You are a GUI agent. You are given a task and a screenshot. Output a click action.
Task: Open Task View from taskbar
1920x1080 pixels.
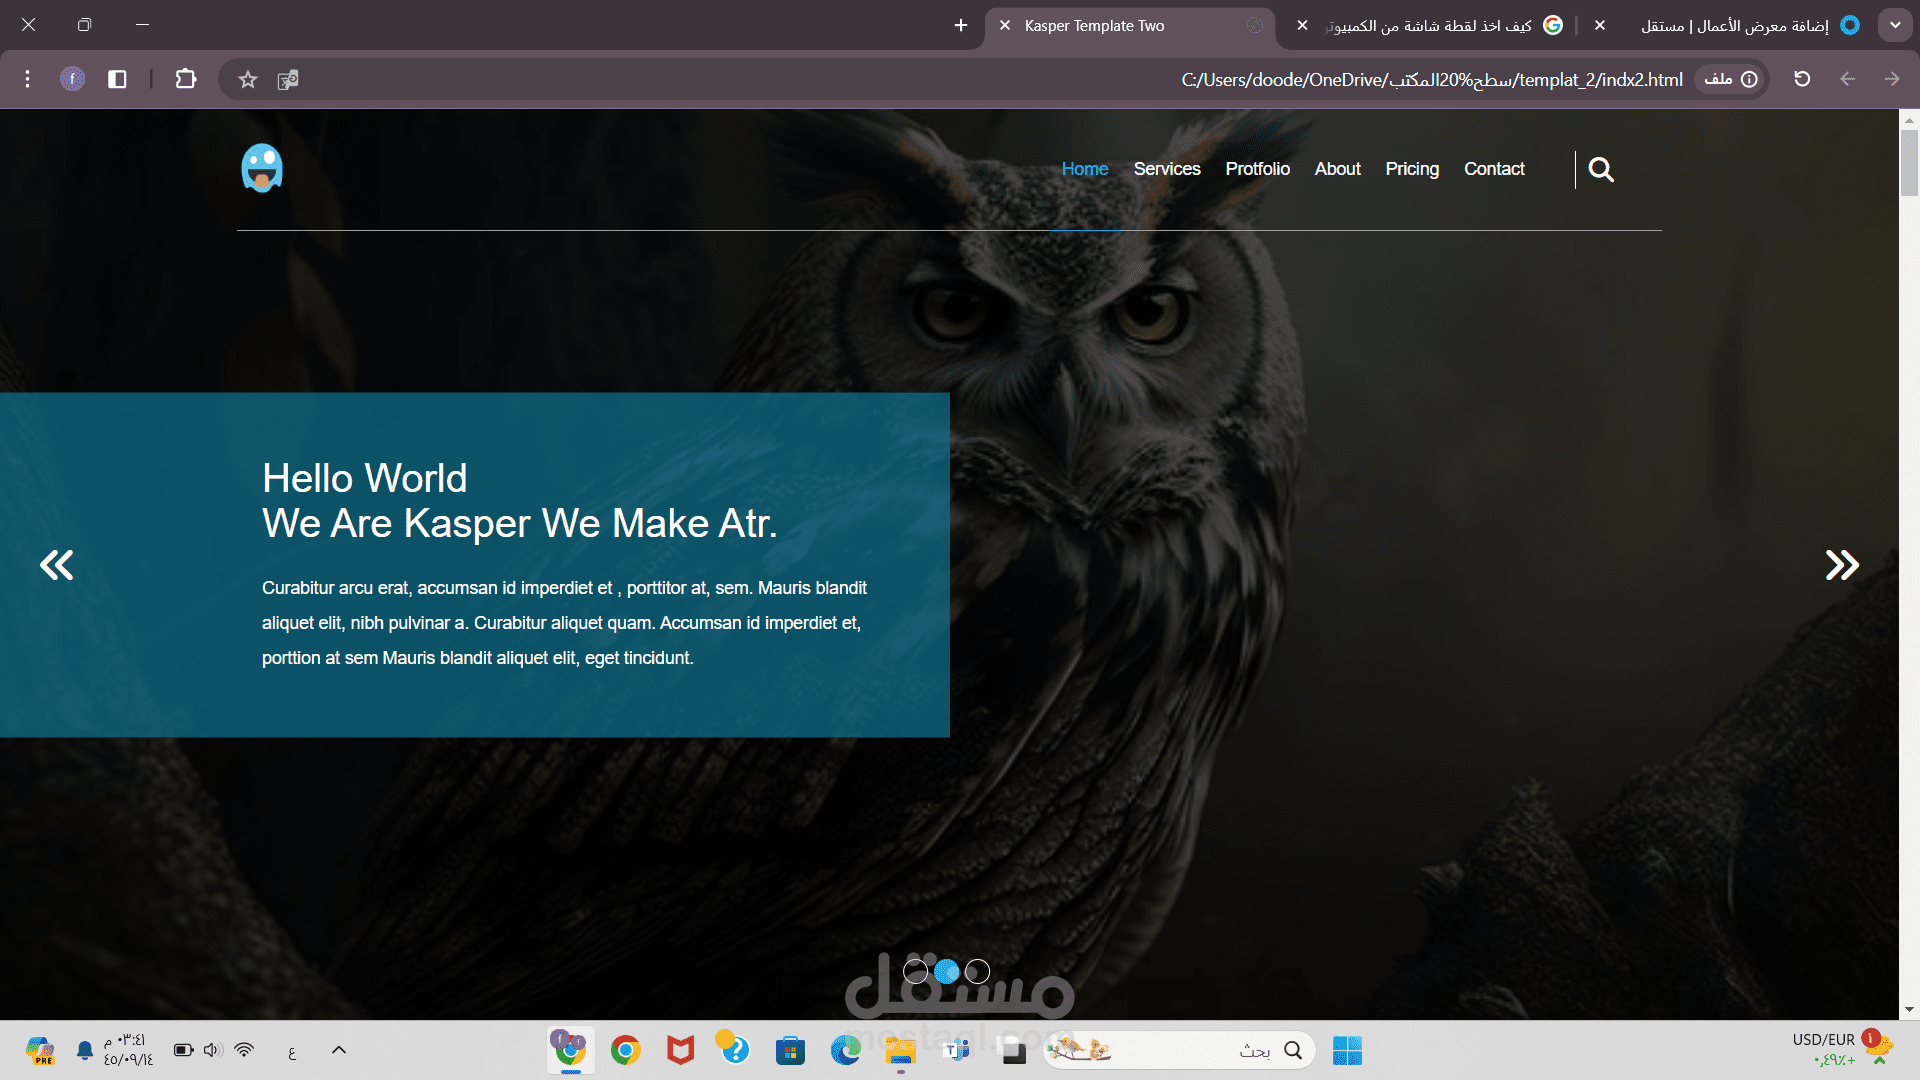1013,1050
